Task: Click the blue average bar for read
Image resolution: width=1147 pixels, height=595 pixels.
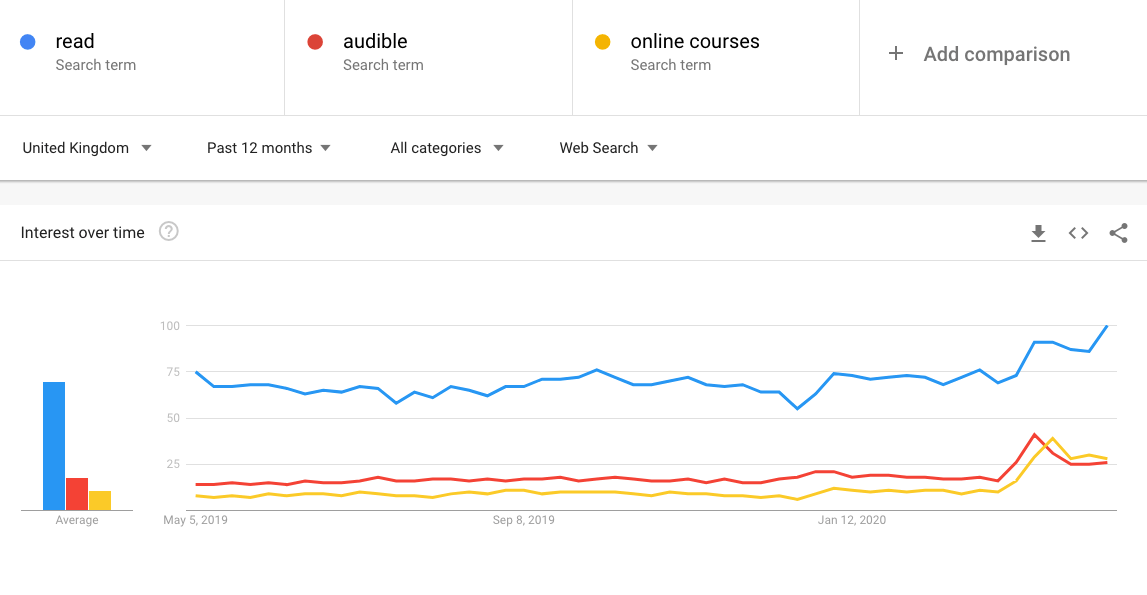Action: coord(54,446)
